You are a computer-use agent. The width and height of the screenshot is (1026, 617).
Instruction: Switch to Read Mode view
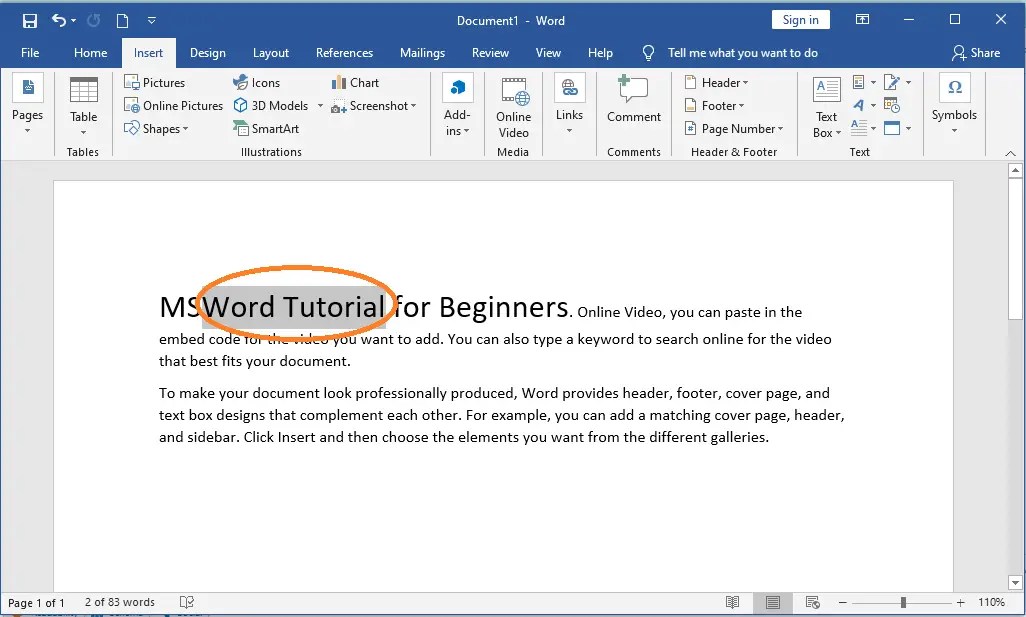(x=733, y=602)
